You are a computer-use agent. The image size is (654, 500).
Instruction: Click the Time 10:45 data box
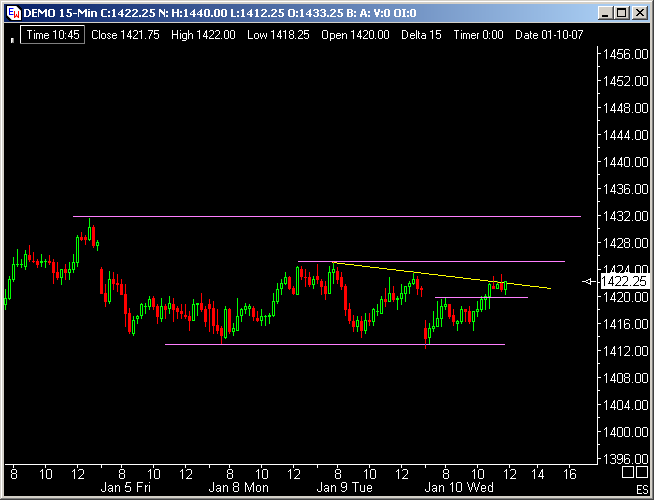[x=53, y=35]
